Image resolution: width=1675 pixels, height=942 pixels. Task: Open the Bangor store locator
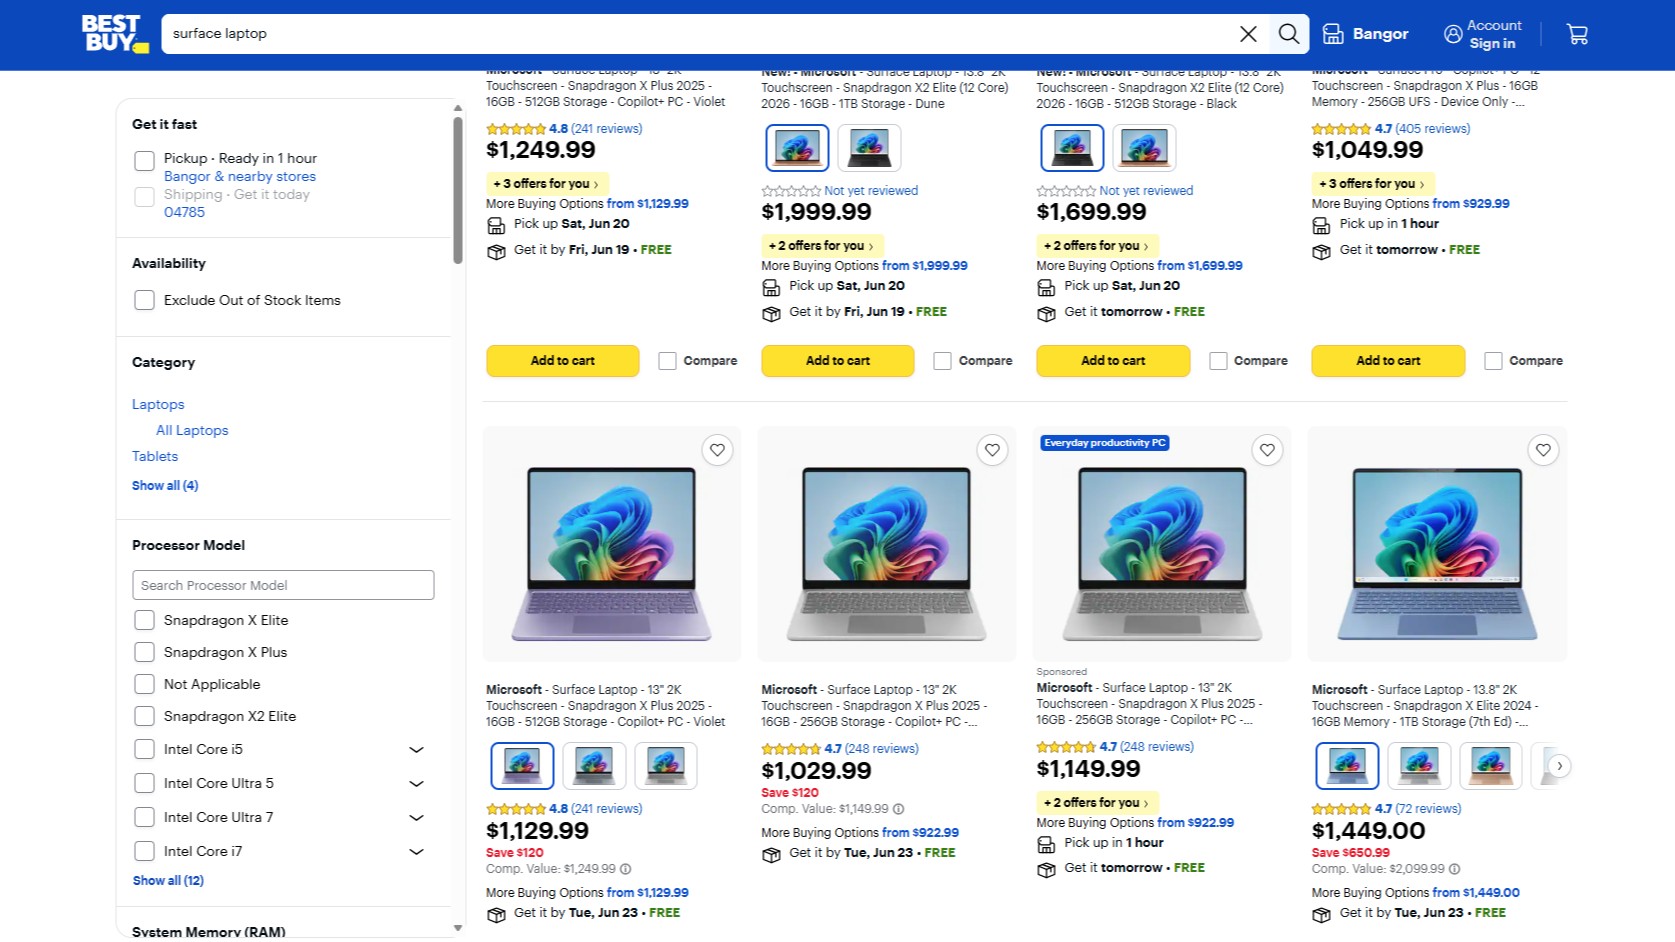pyautogui.click(x=1365, y=34)
